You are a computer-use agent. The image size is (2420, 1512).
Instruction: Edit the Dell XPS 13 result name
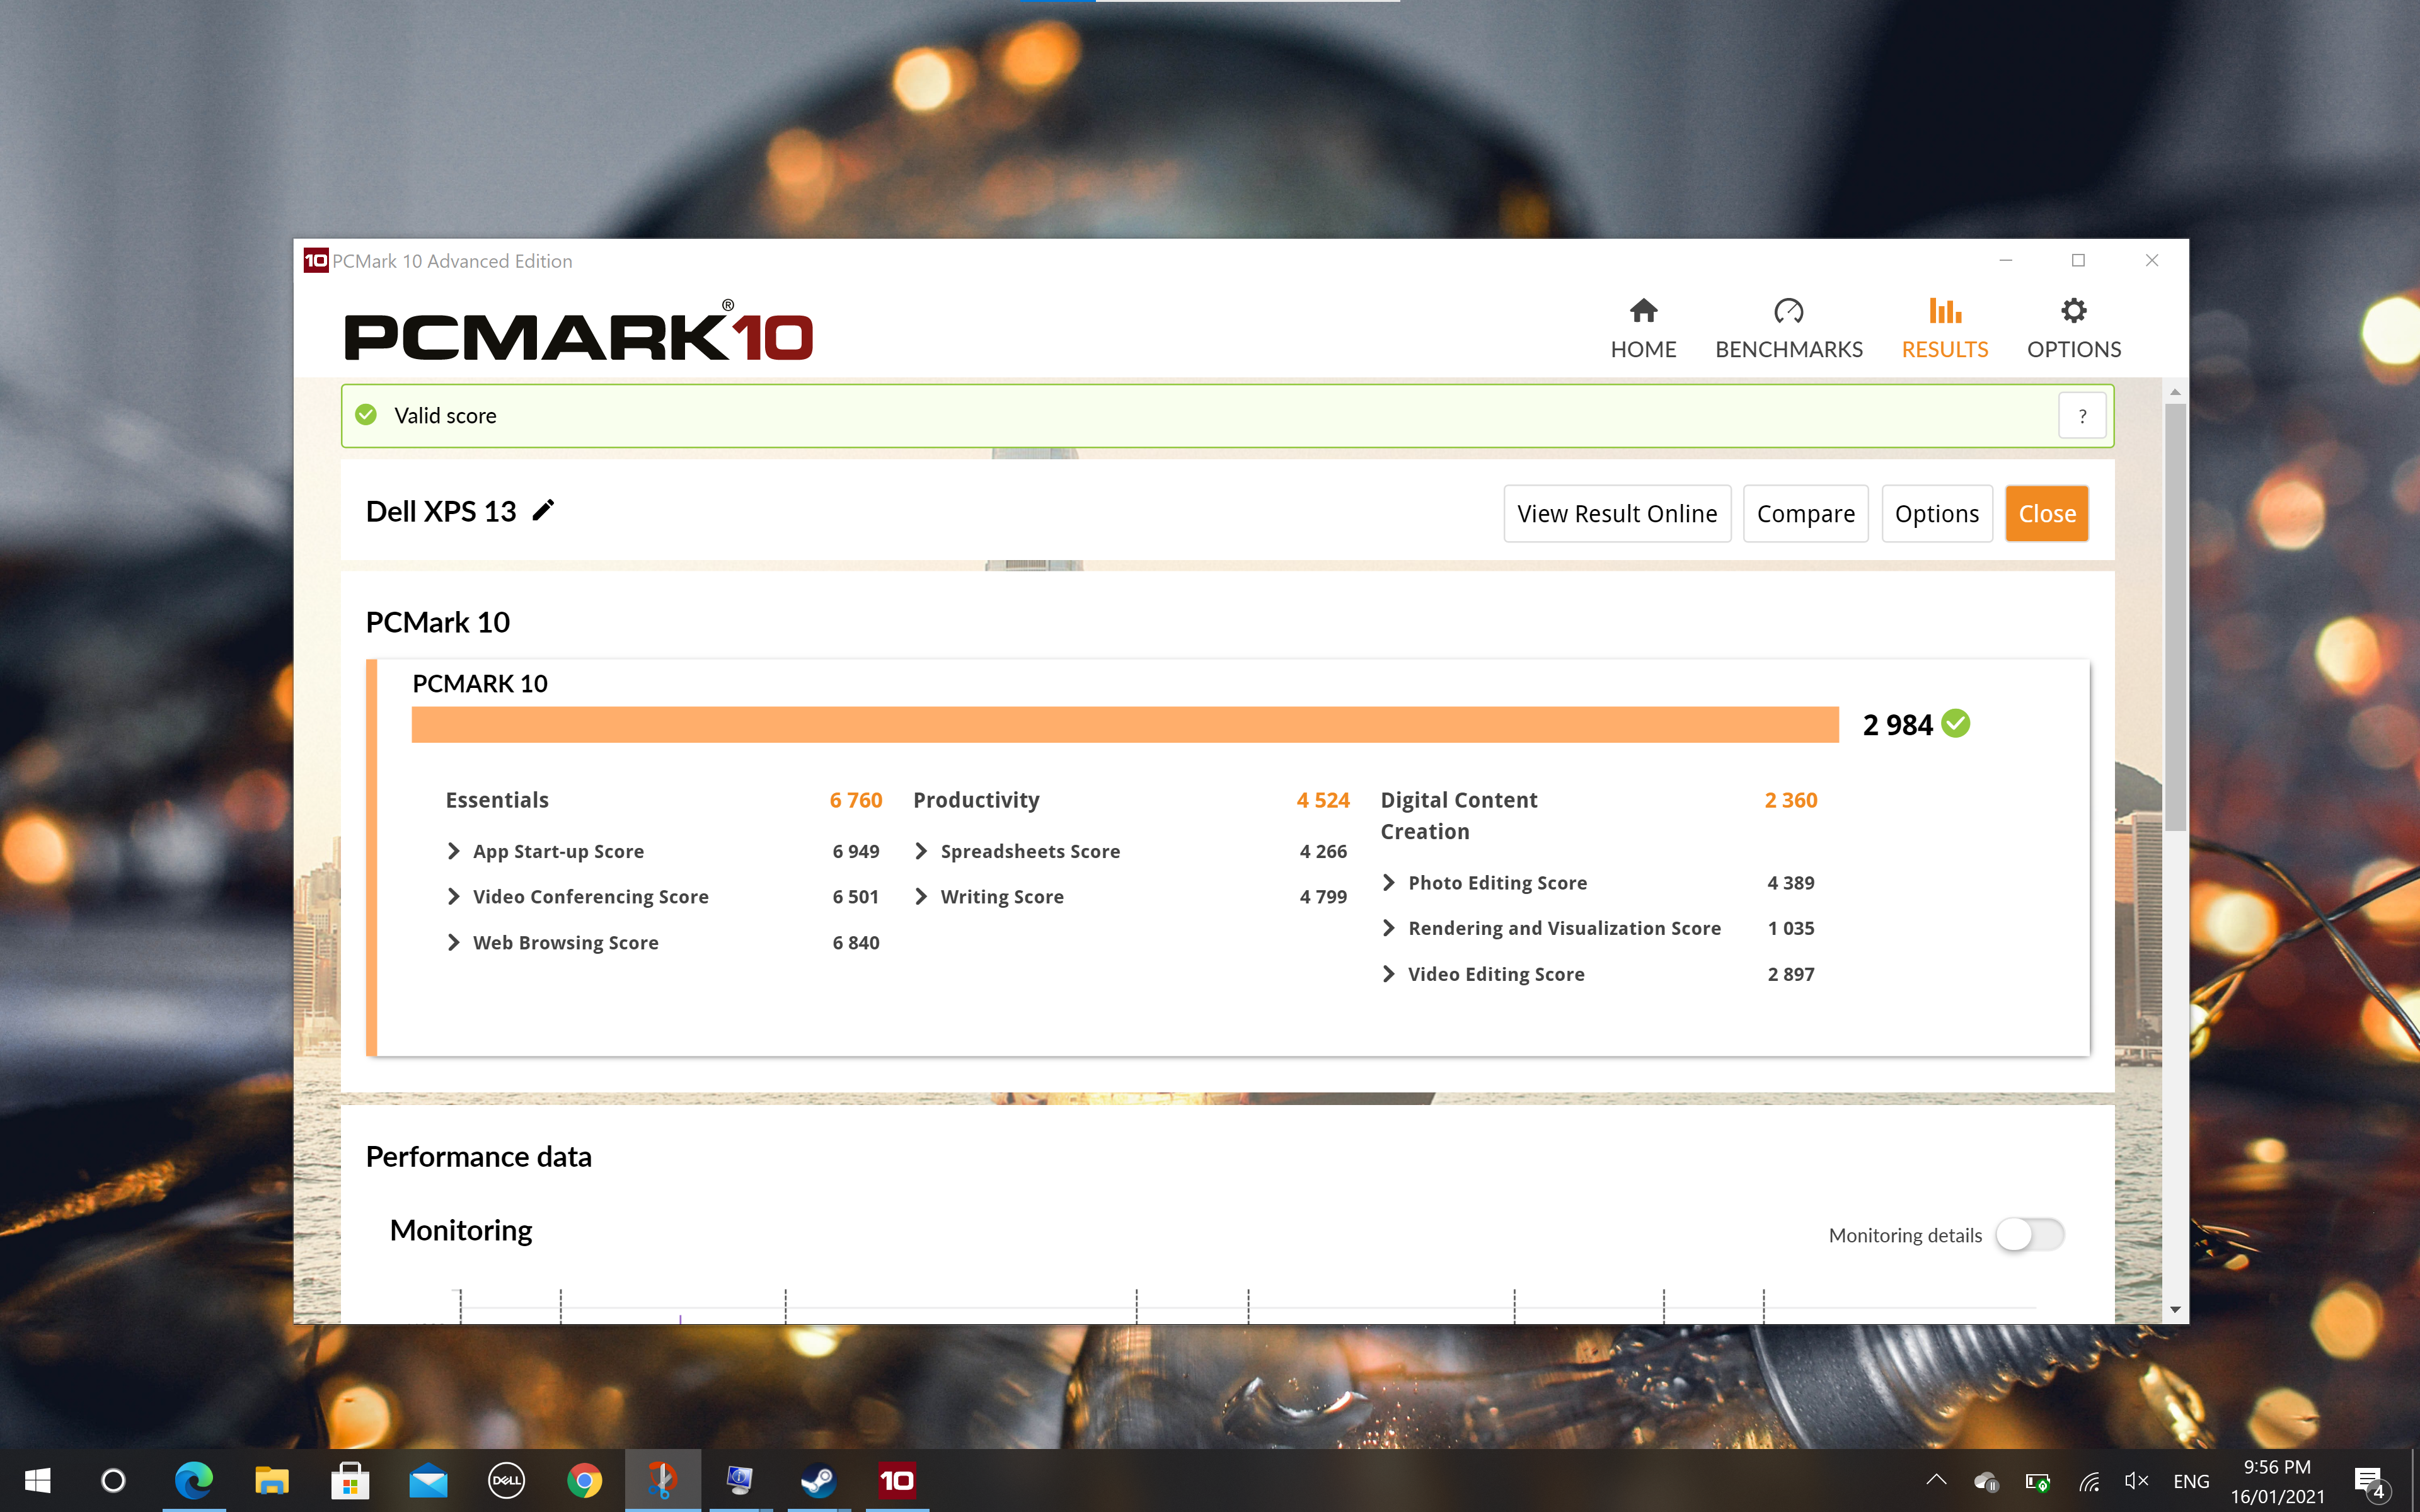543,511
